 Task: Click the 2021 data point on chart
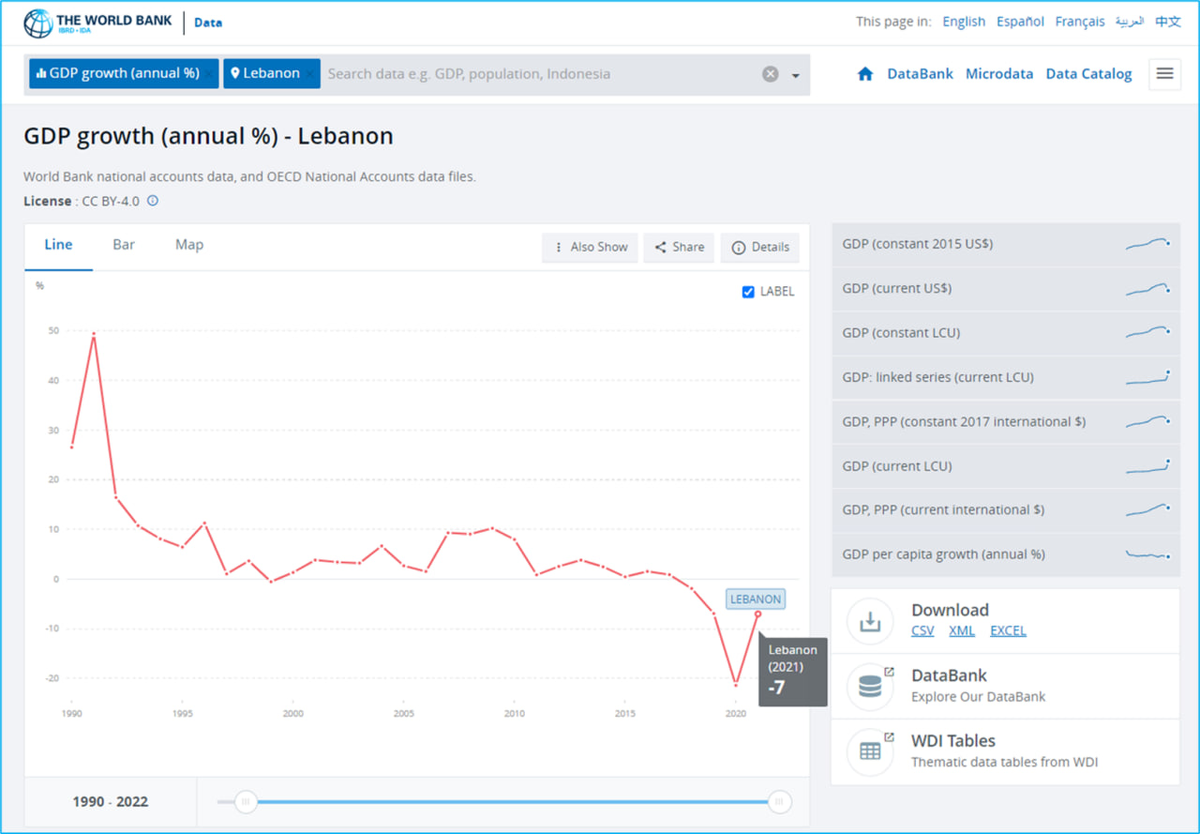[x=758, y=613]
